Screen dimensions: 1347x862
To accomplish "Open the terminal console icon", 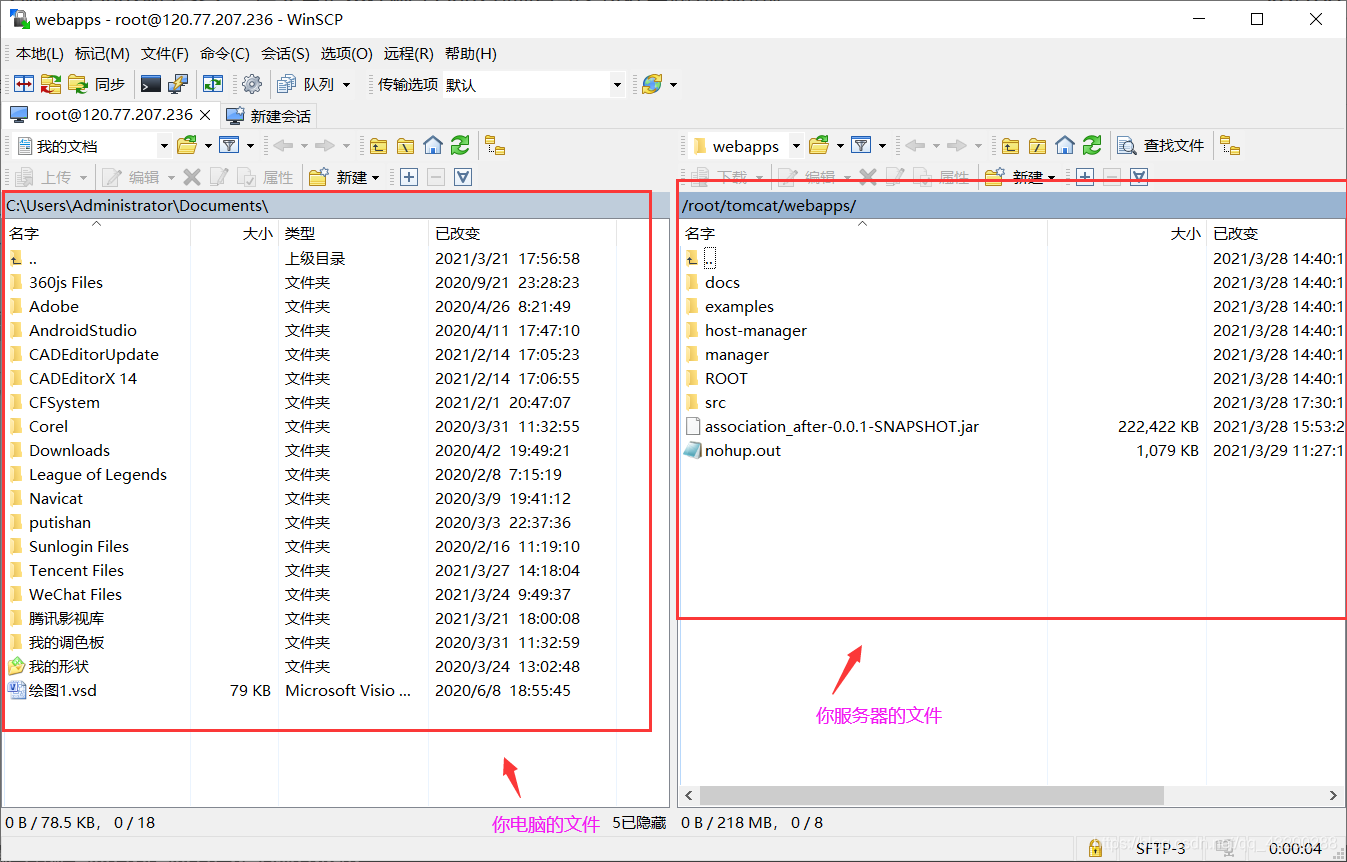I will pos(151,85).
